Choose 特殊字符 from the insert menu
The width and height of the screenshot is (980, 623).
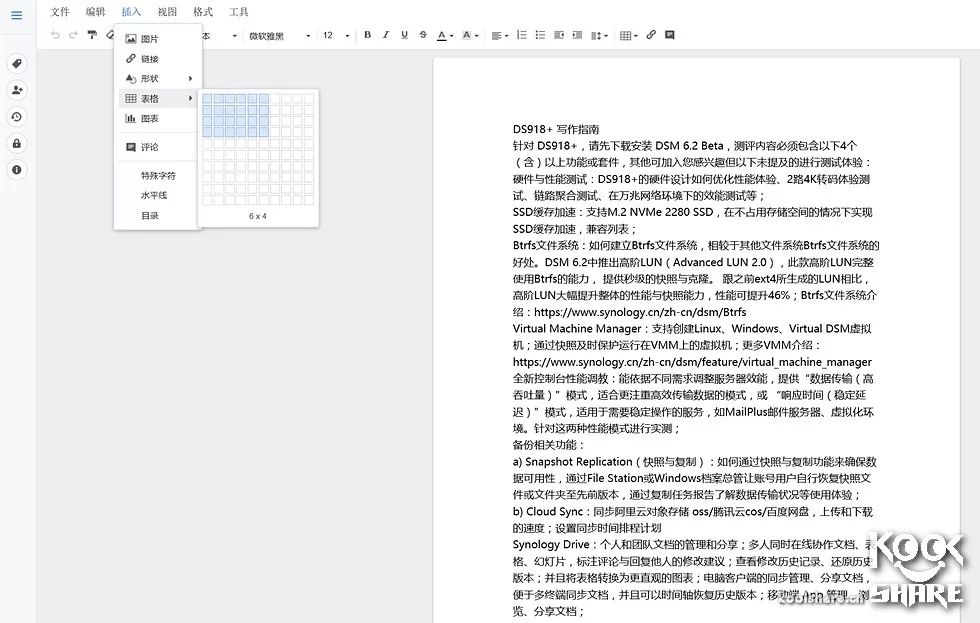coord(158,176)
